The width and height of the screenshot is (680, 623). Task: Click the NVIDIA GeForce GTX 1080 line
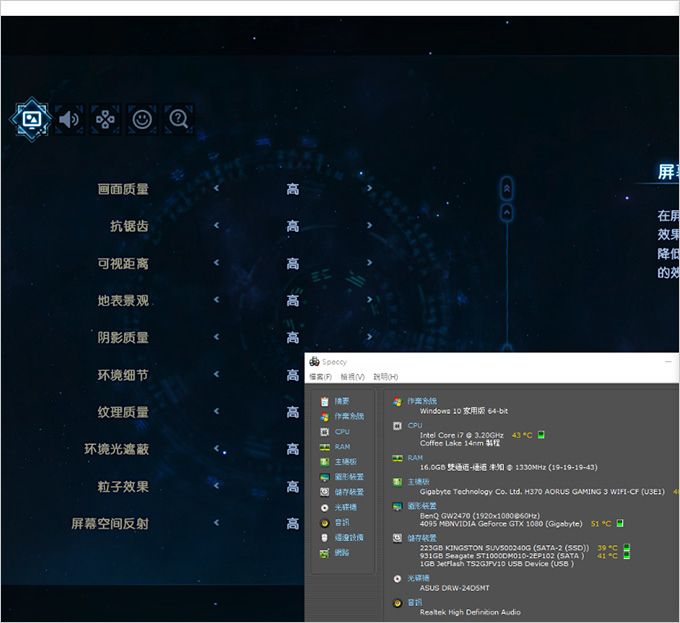501,524
